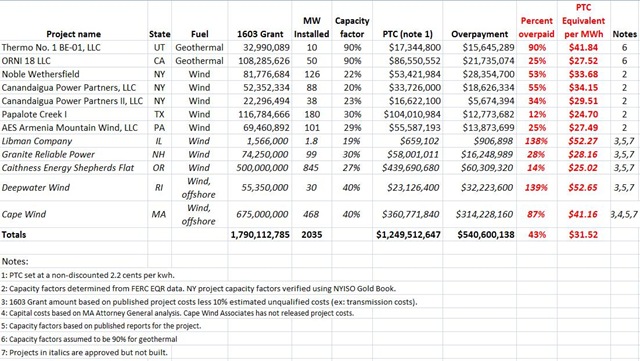Click Caithness Energy Shepherds Flat MW 845
Viewport: 640px width, 361px height.
pos(311,168)
